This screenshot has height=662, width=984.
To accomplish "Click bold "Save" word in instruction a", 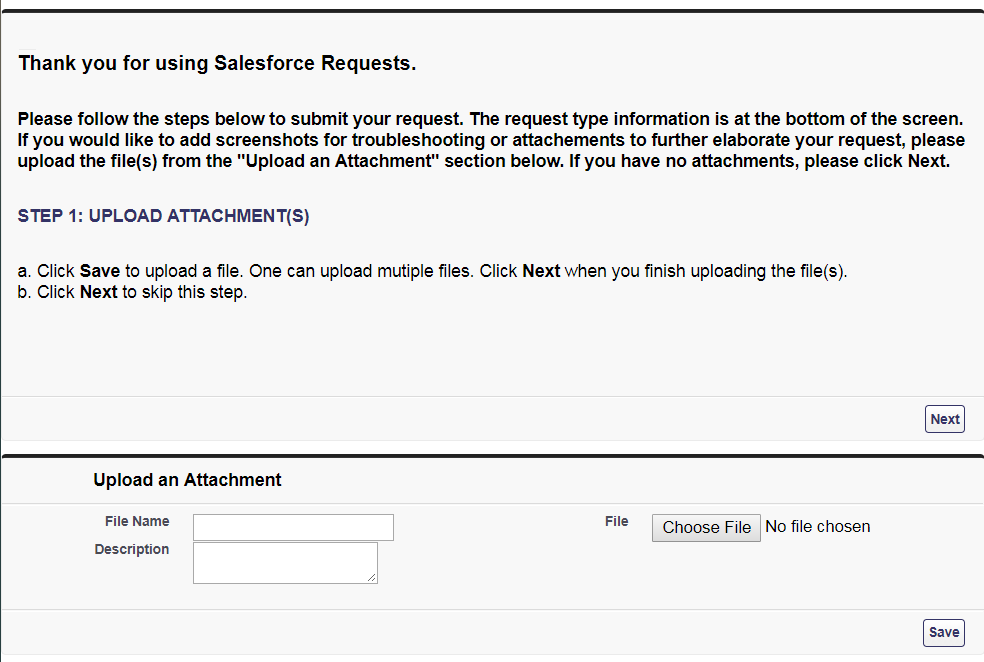I will point(99,271).
